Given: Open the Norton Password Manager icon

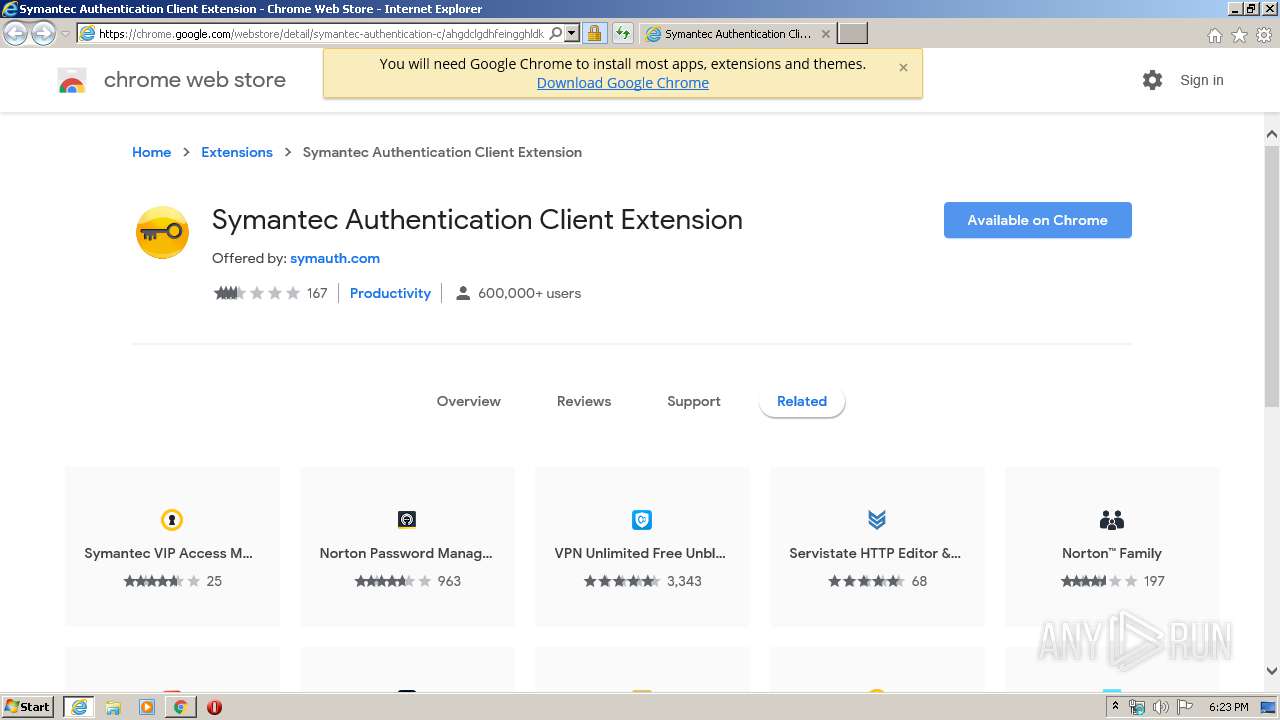Looking at the screenshot, I should click(407, 520).
